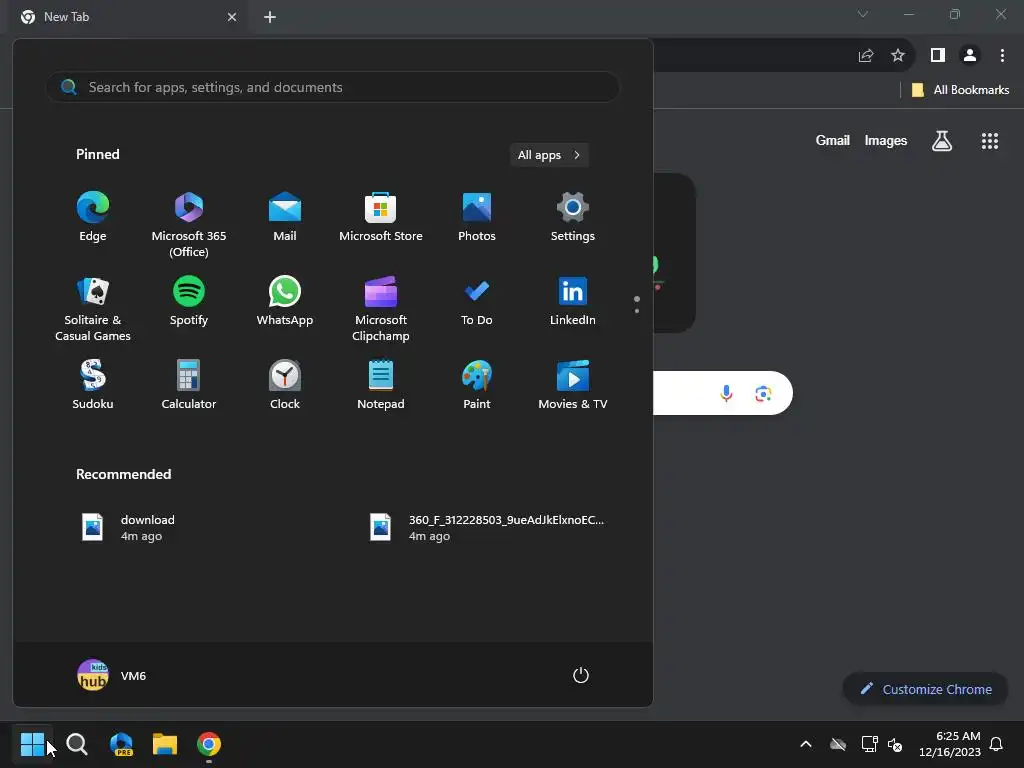This screenshot has width=1024, height=768.
Task: Open Chrome profile menu
Action: (970, 56)
